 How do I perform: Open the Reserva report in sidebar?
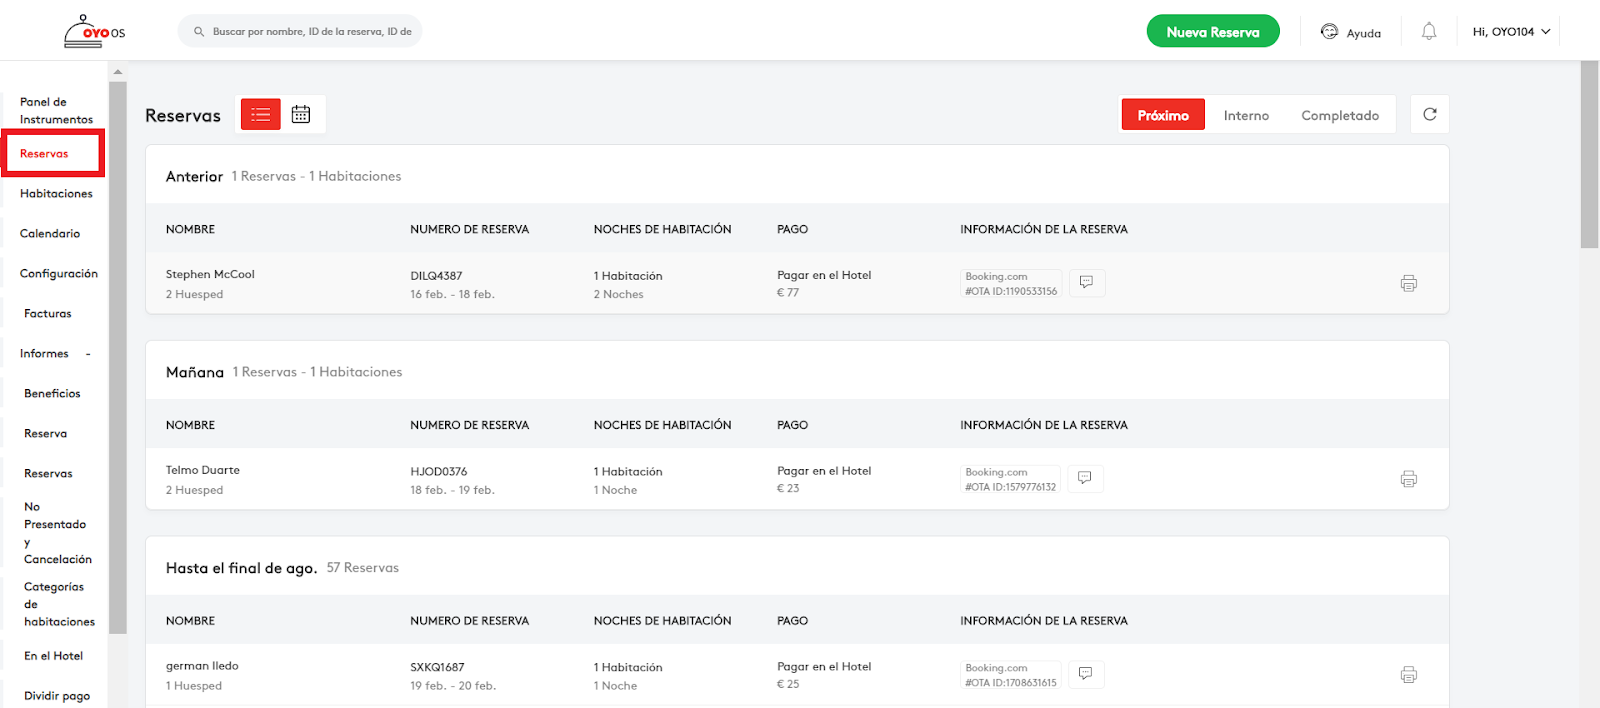[x=46, y=434]
